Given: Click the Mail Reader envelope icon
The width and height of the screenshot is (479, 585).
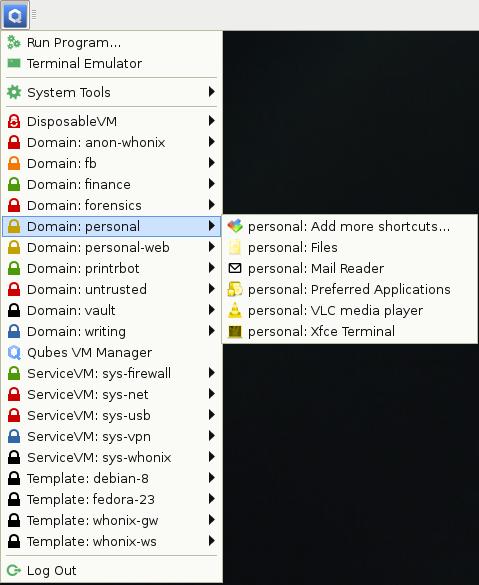Looking at the screenshot, I should (235, 268).
